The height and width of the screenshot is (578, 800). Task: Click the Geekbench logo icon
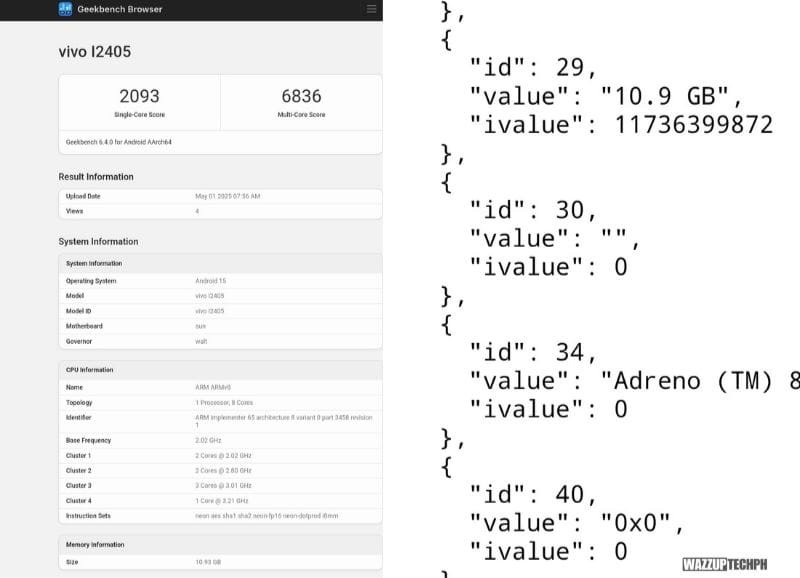click(65, 9)
